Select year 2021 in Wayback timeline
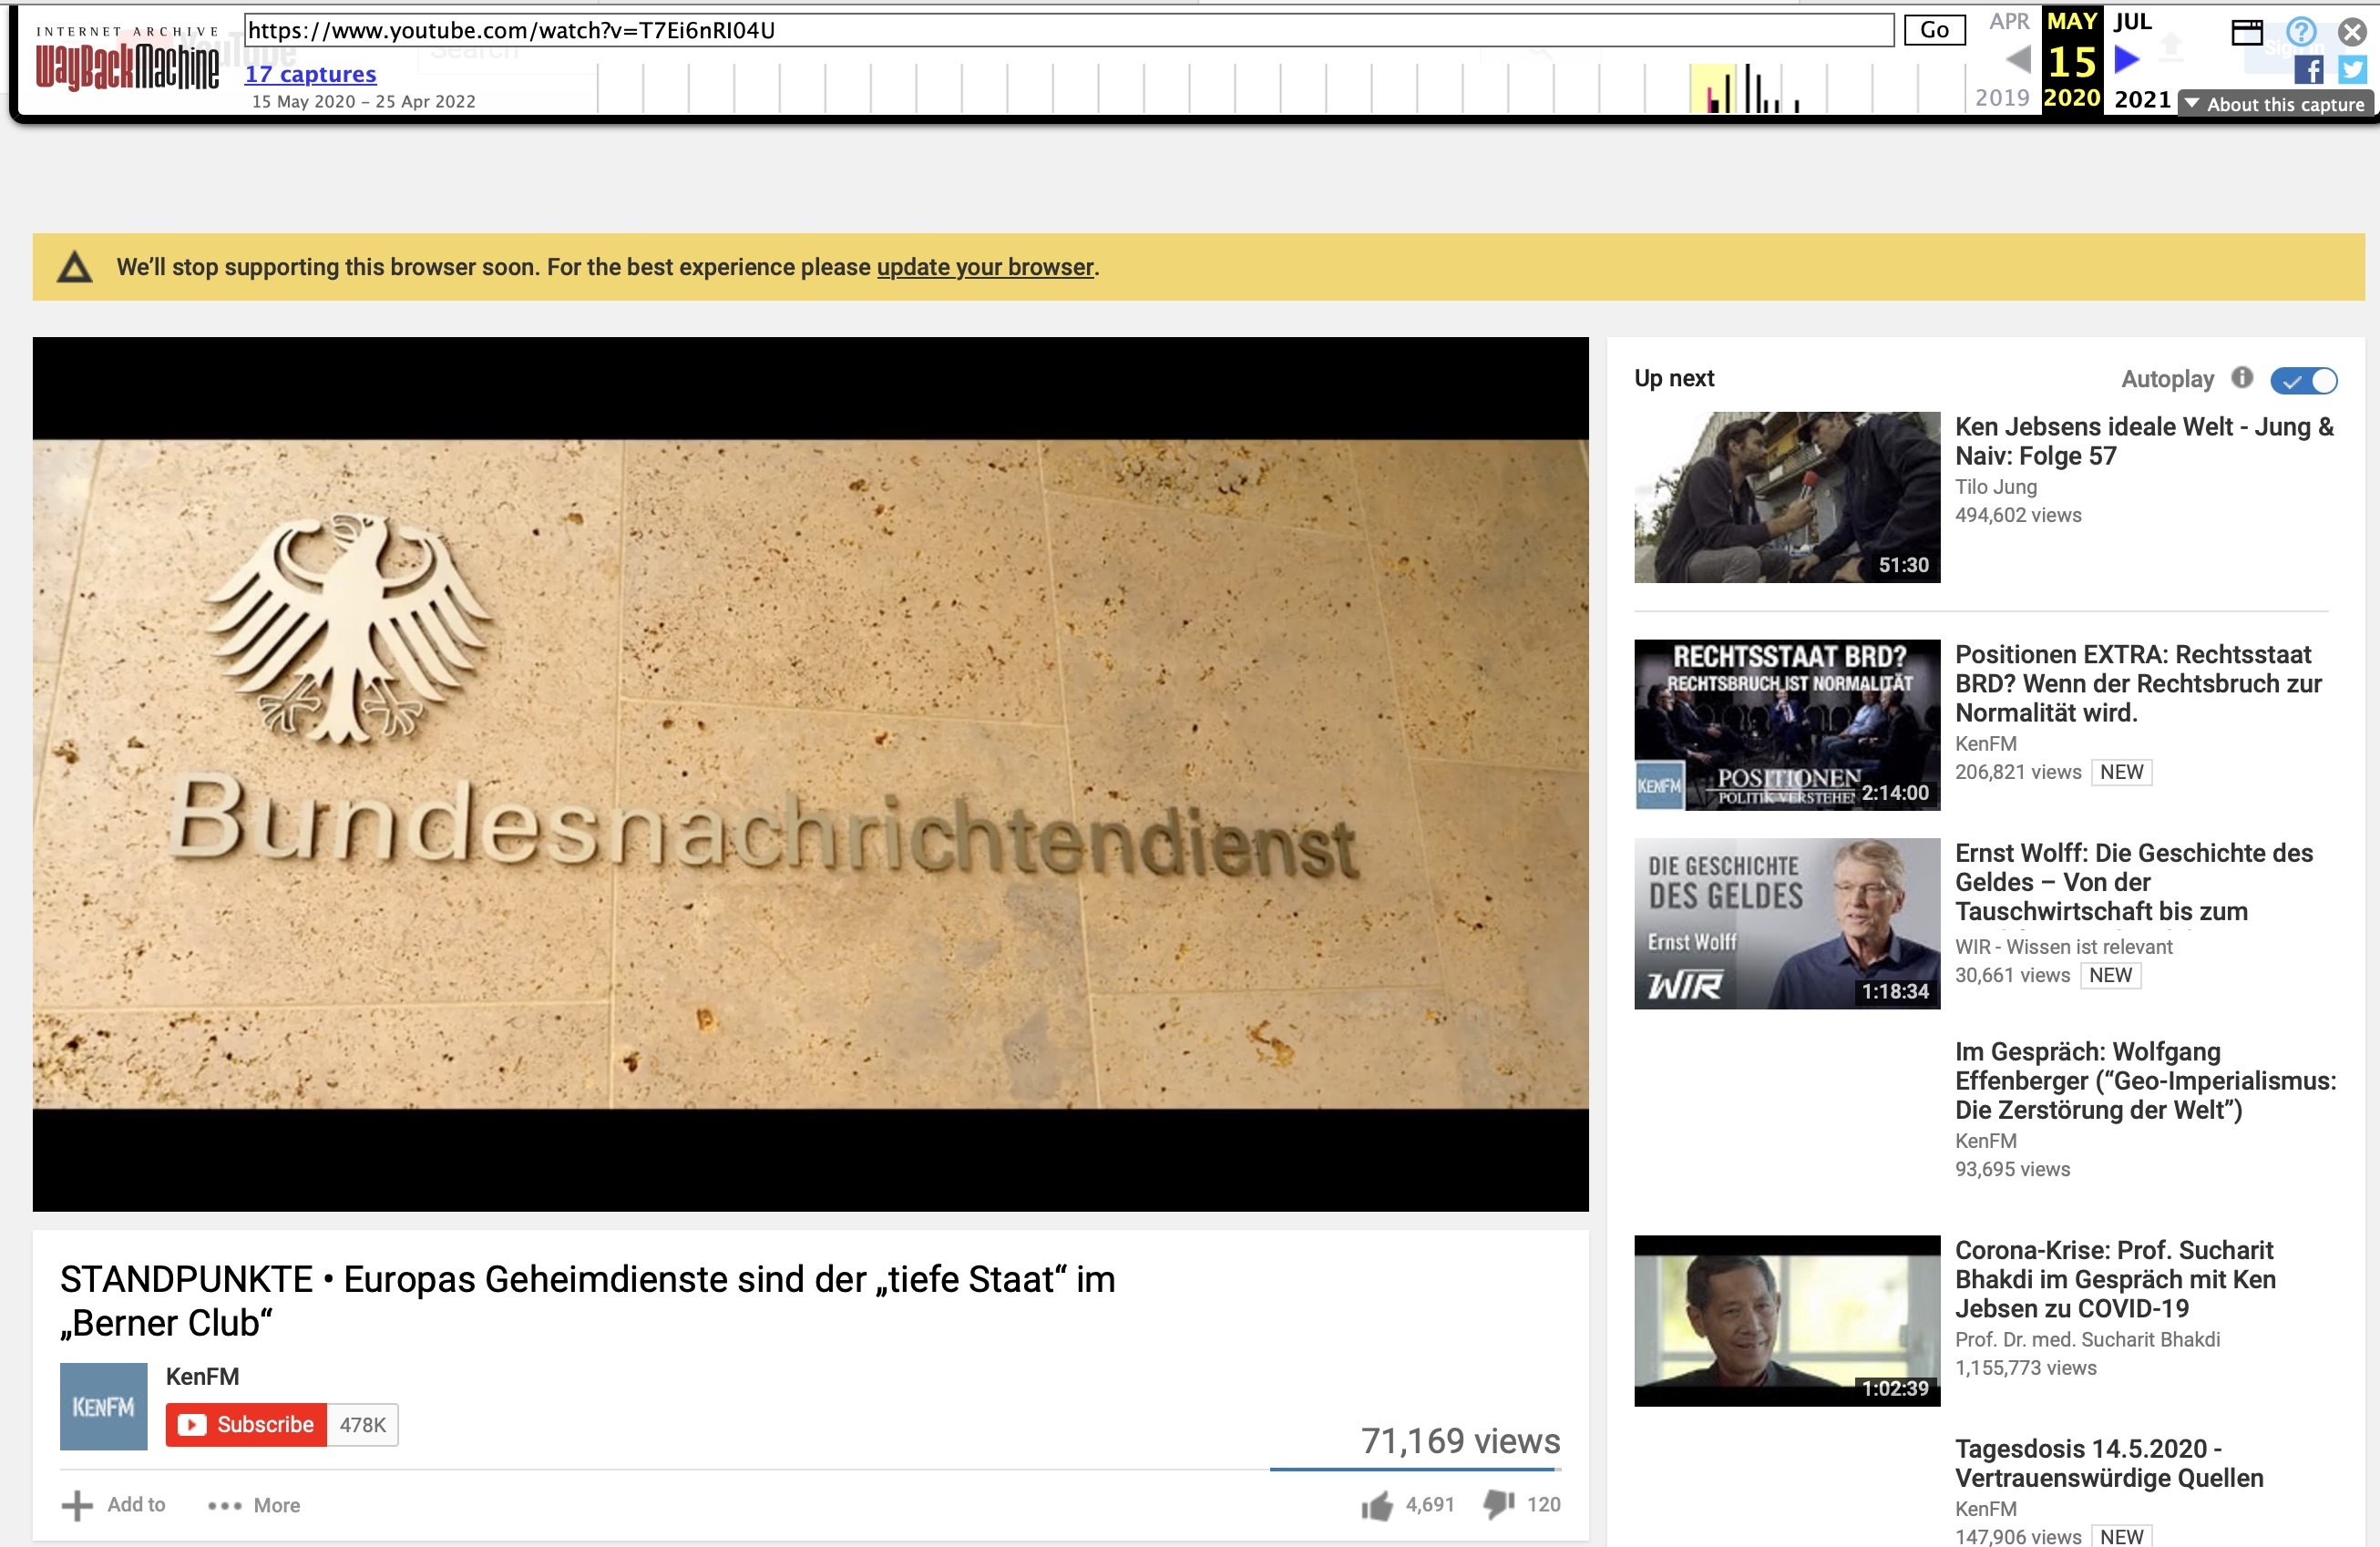This screenshot has width=2380, height=1547. 2142,99
